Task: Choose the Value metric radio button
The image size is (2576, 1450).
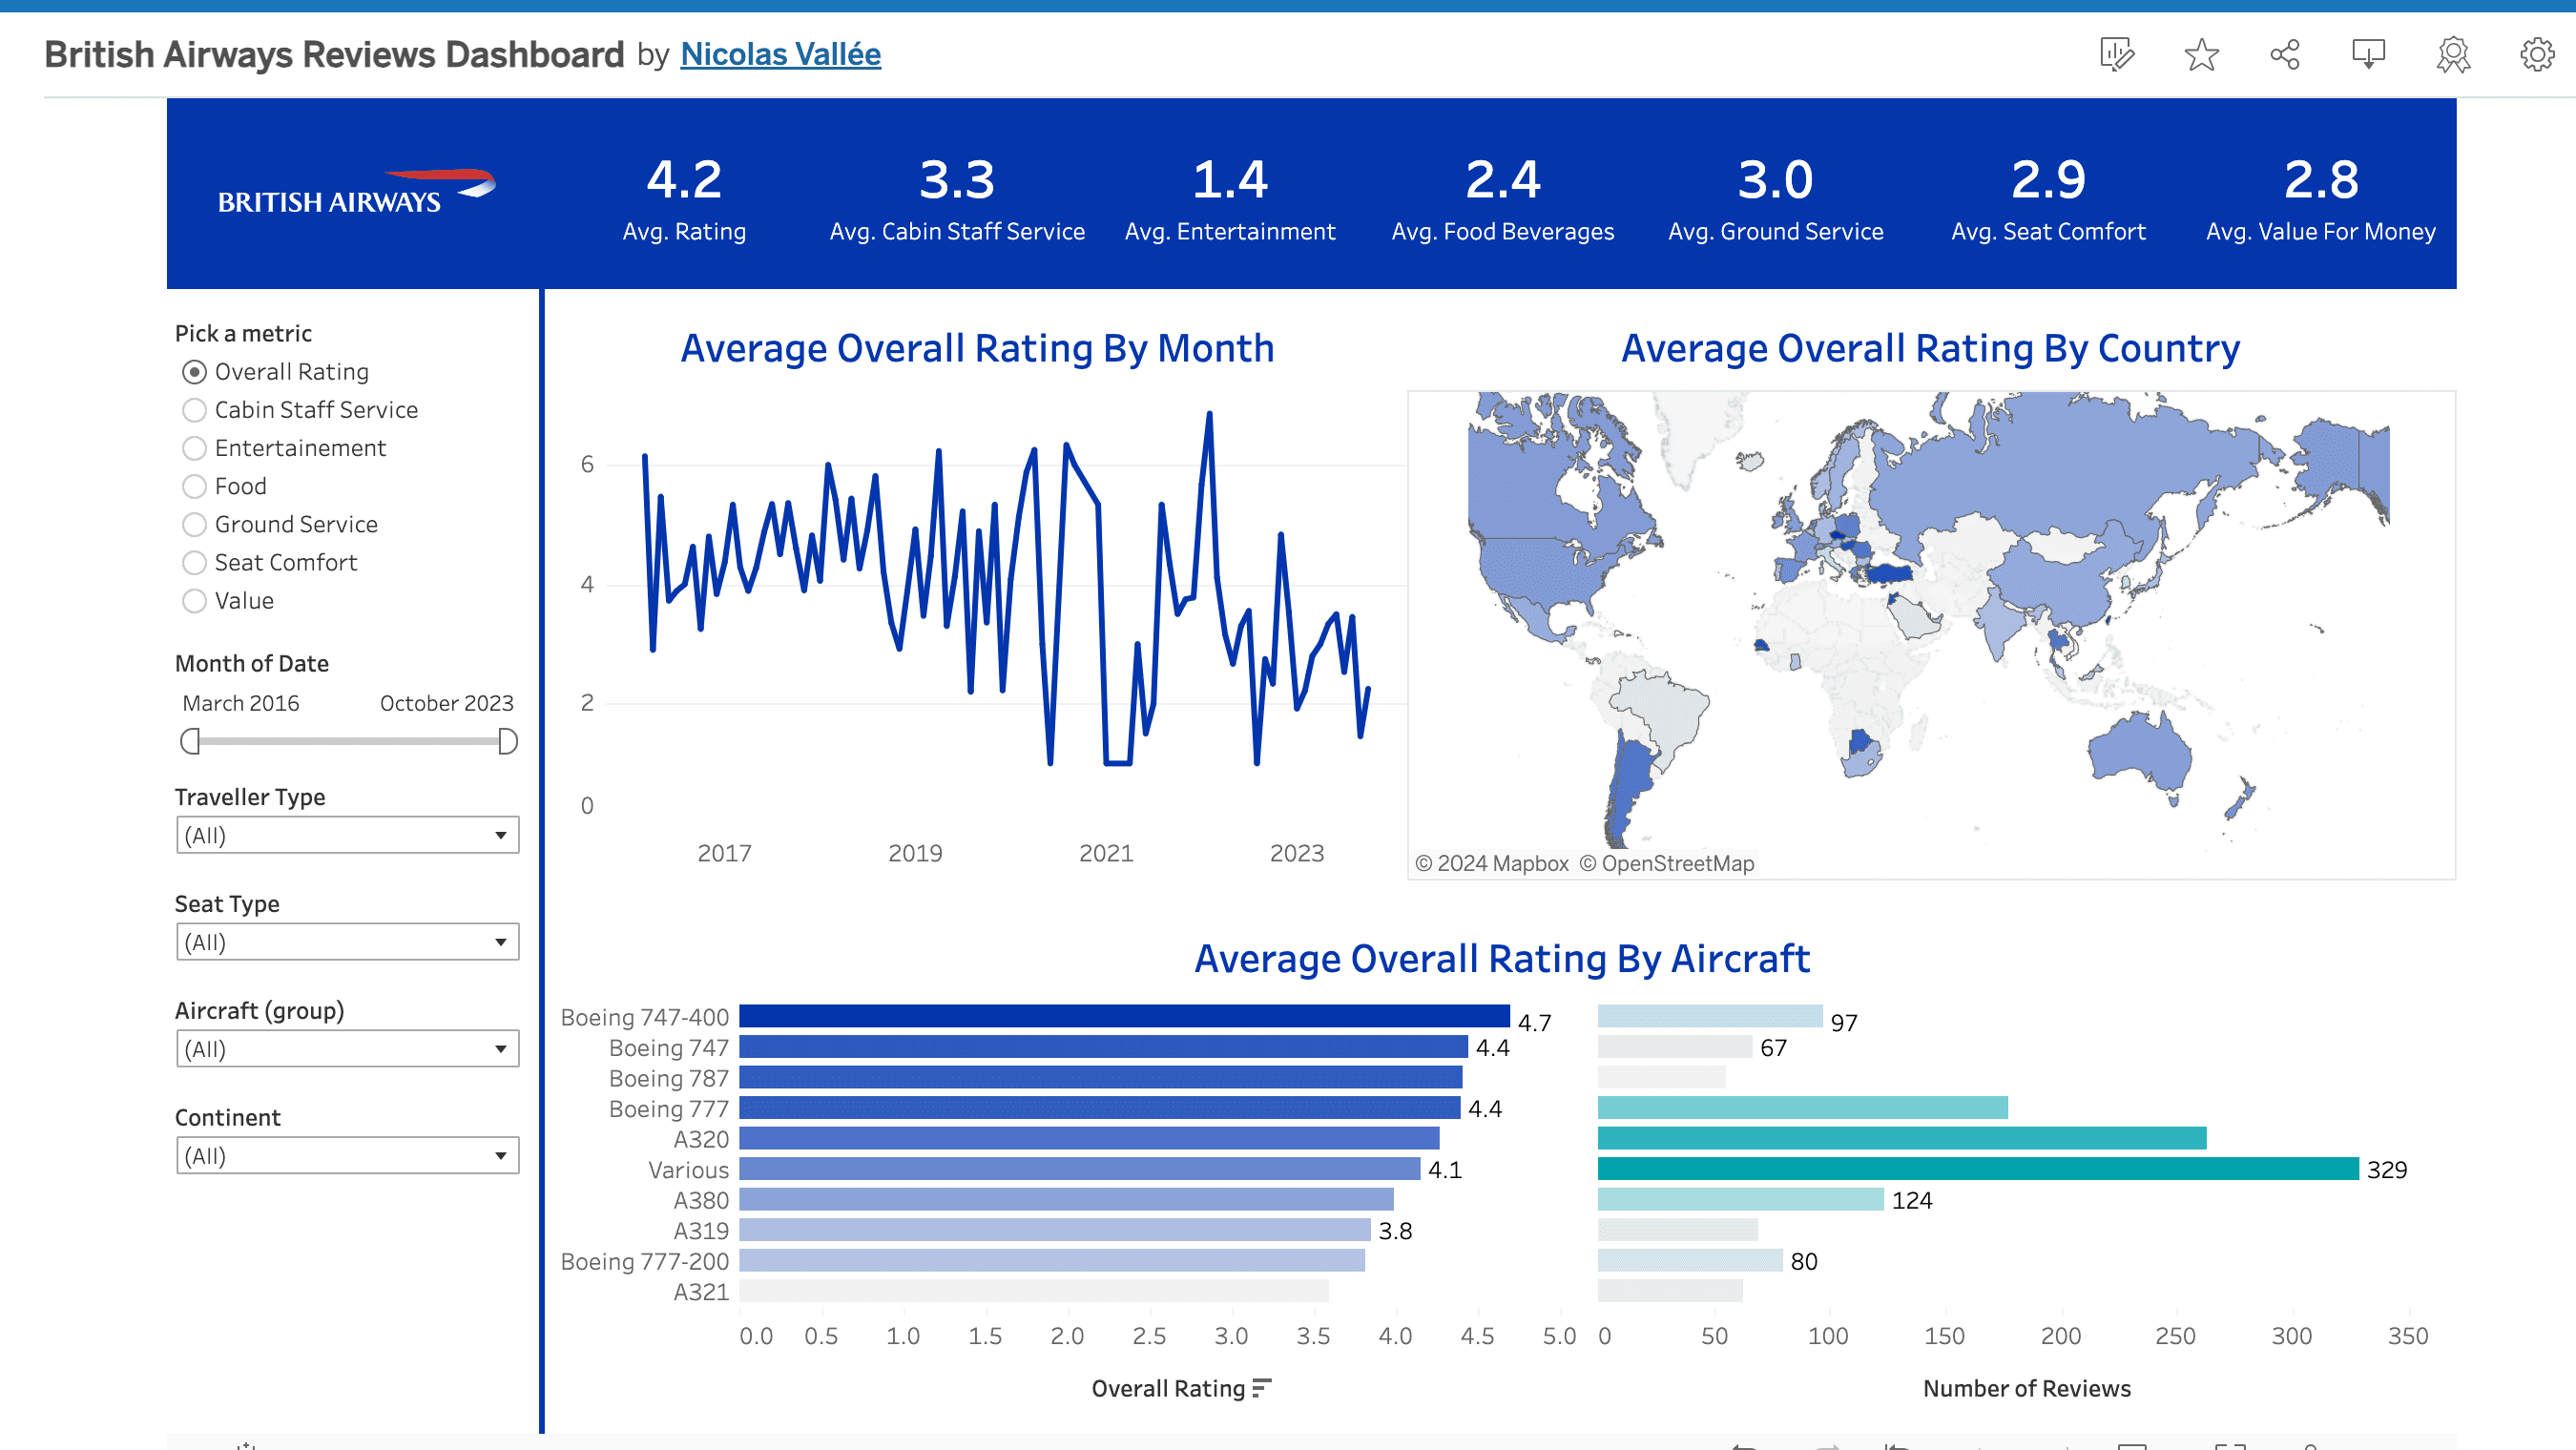Action: (195, 601)
